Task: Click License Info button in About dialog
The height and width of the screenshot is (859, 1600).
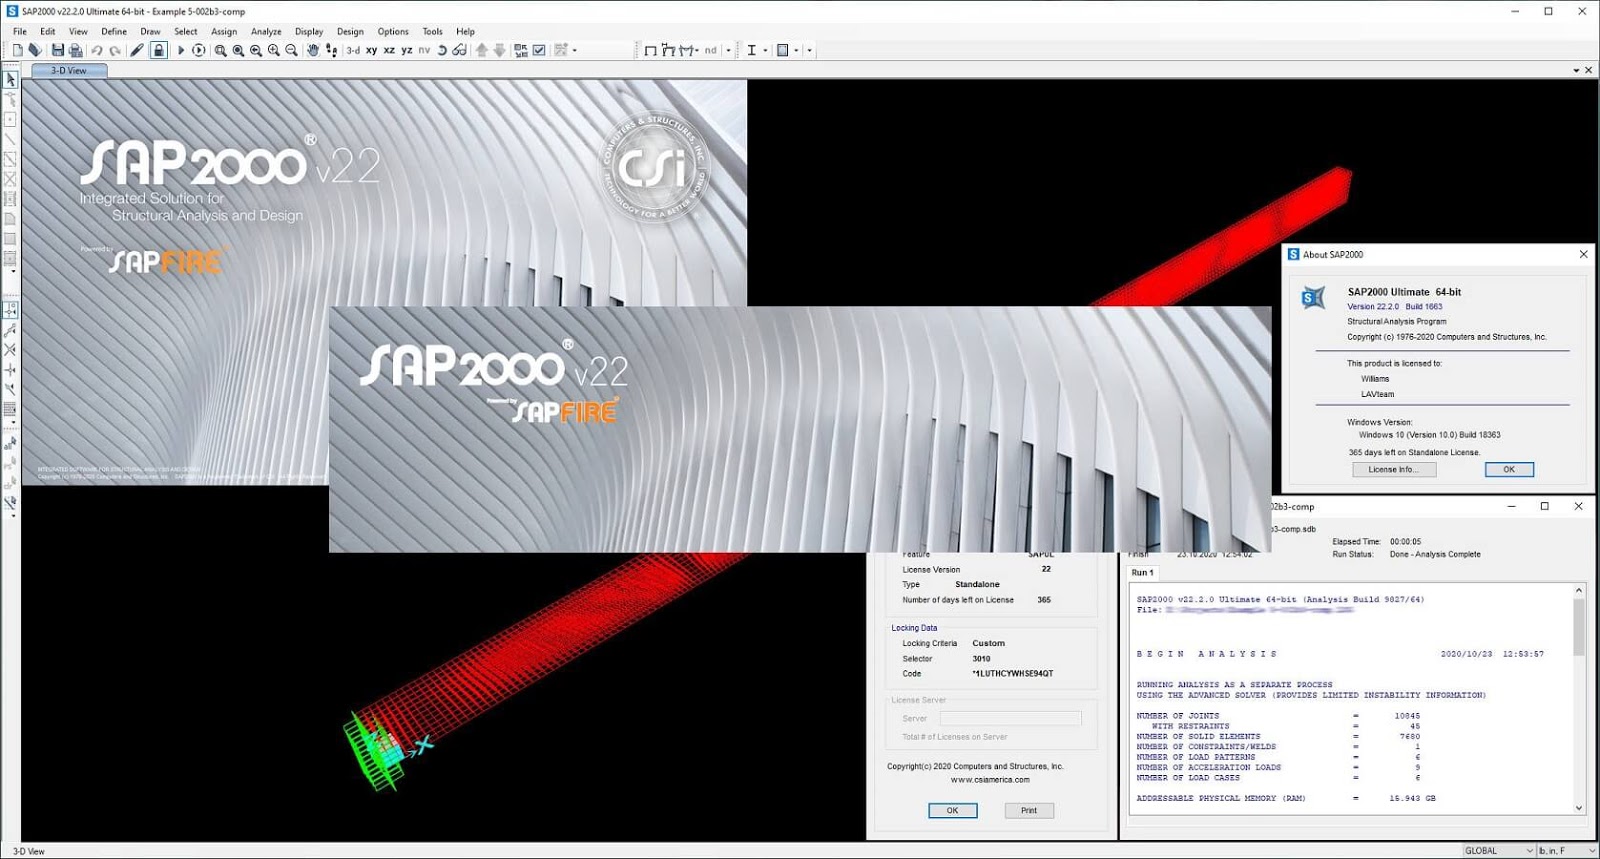Action: pos(1394,469)
